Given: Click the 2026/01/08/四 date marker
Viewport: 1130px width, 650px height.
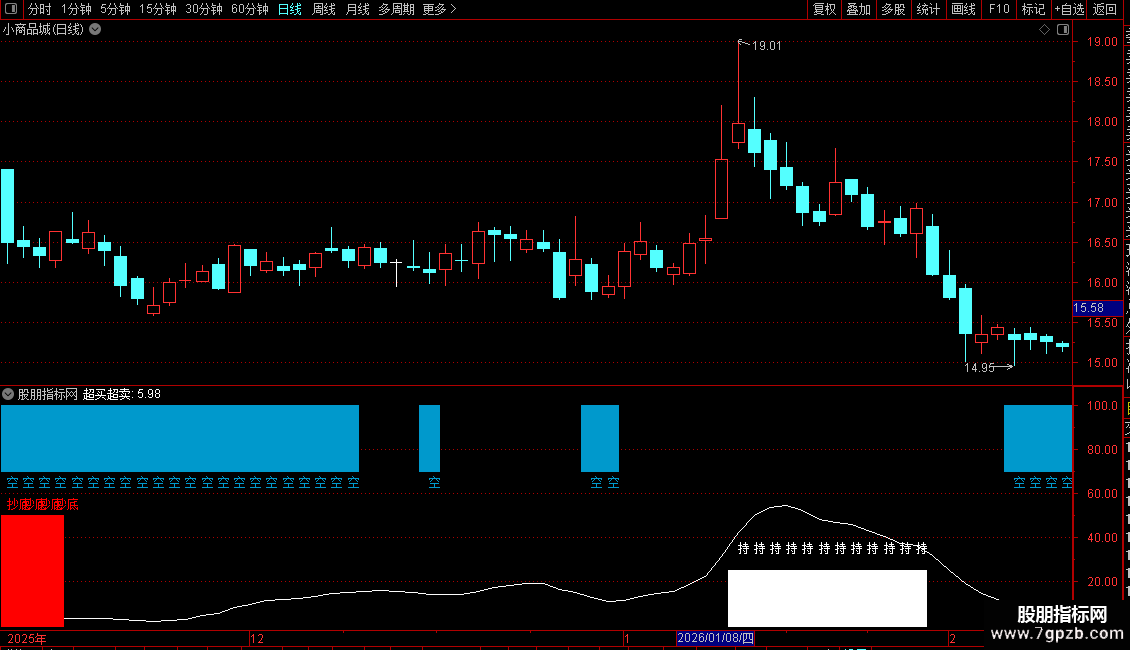Looking at the screenshot, I should tap(715, 638).
